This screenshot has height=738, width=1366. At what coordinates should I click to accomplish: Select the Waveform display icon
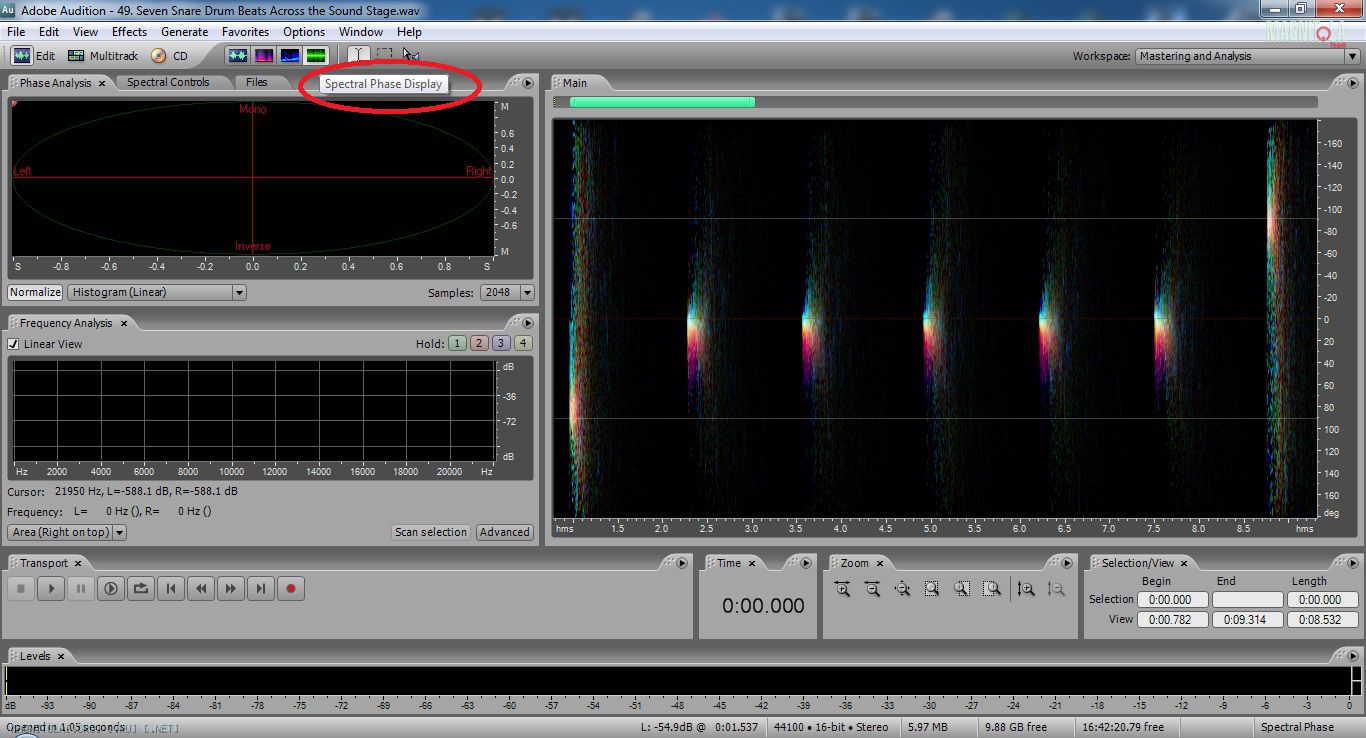(237, 56)
